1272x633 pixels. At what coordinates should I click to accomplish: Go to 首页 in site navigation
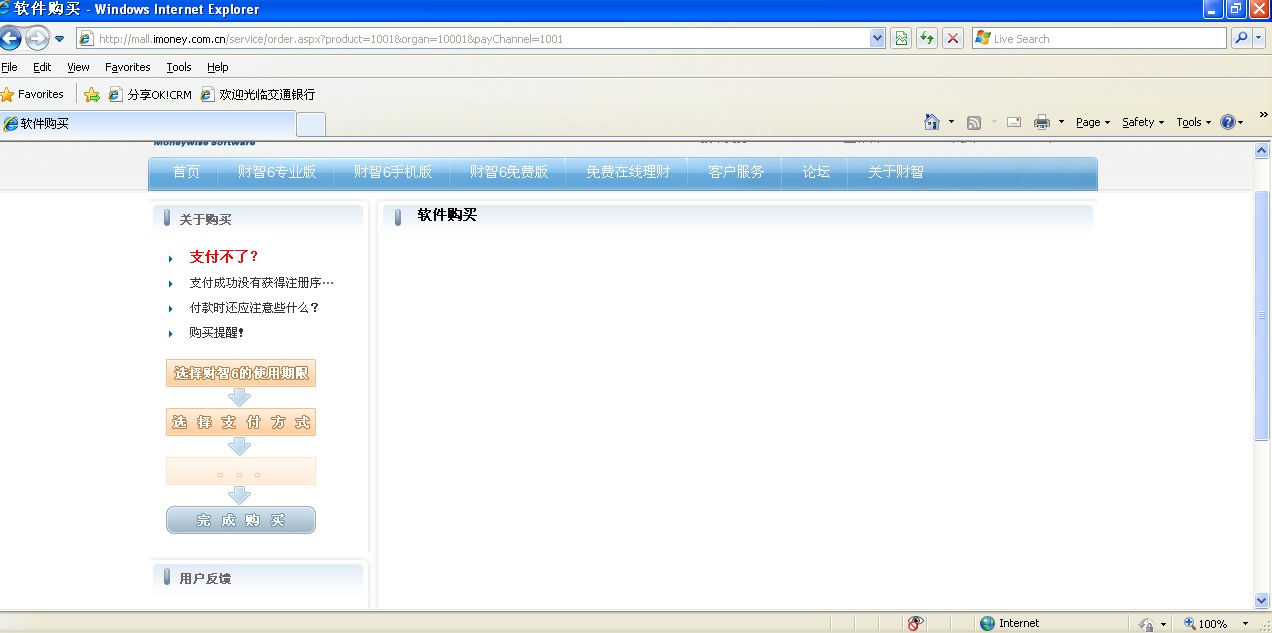186,172
